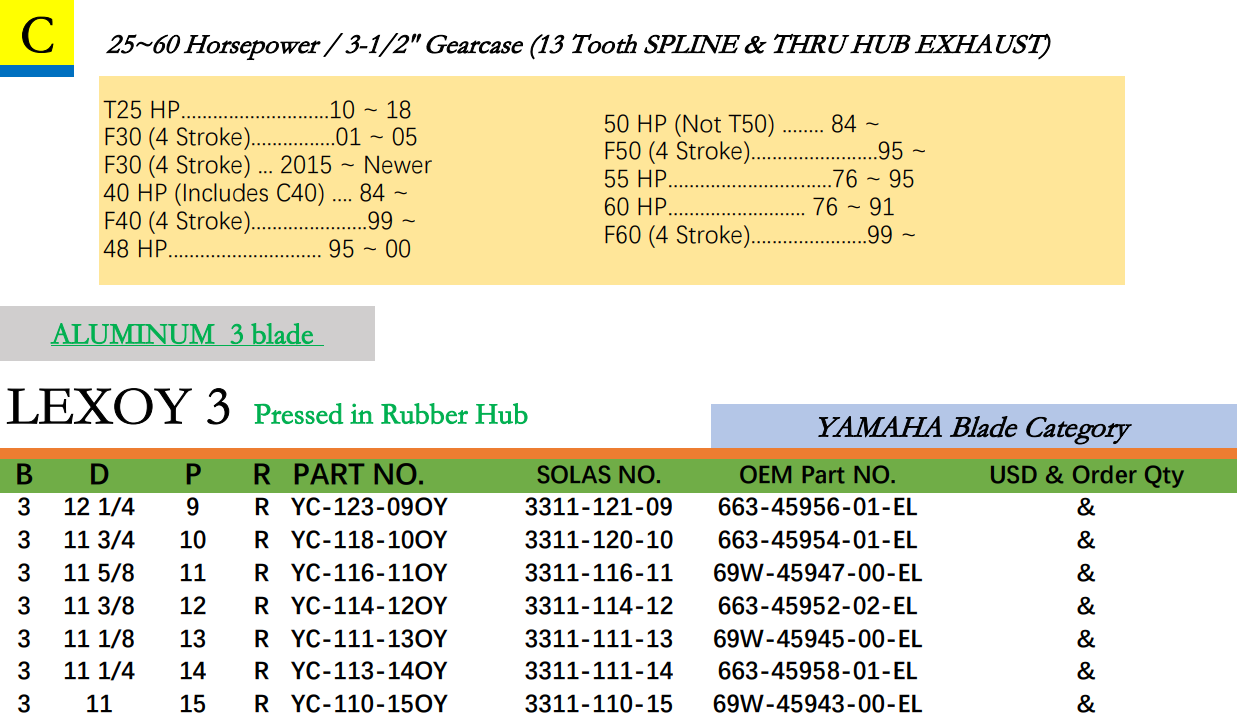Screen dimensions: 1238x721
Task: Select the "40 HP (Includes C40) .... 84 ~" line
Action: 256,193
